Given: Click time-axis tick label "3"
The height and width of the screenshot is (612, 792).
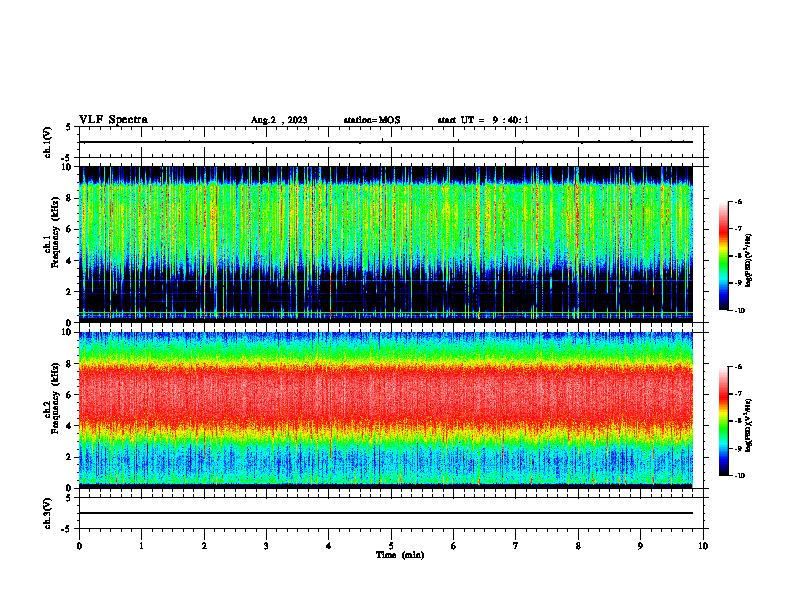Looking at the screenshot, I should tap(266, 546).
